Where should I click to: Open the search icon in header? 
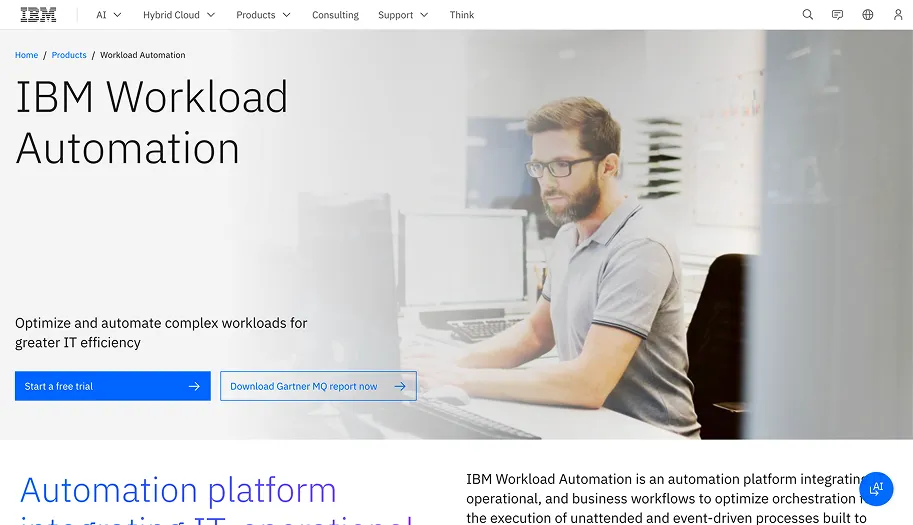coord(808,15)
